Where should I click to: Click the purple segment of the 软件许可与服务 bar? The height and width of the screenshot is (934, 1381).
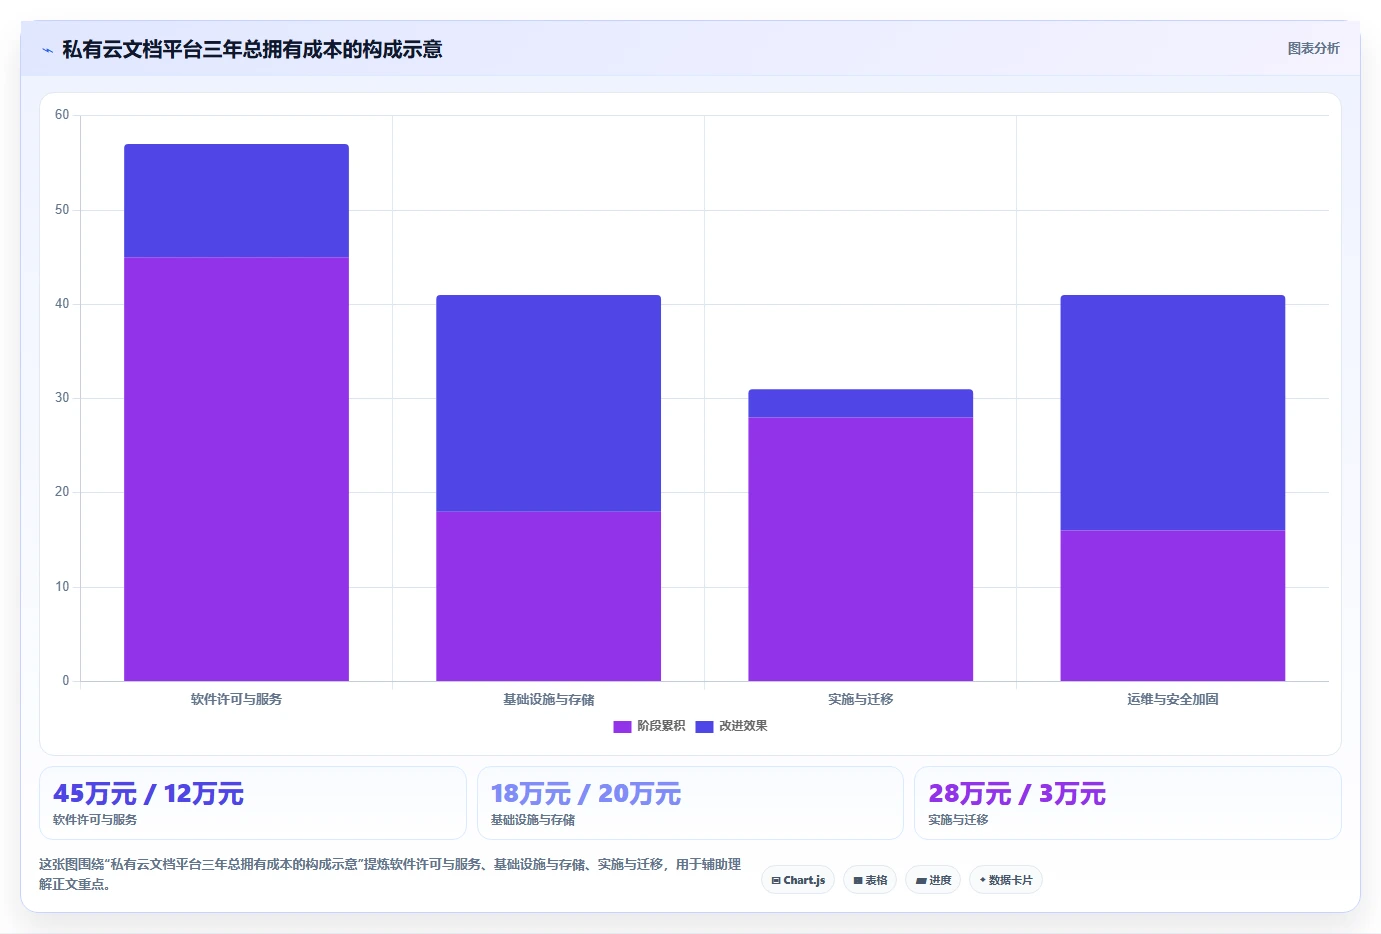click(236, 469)
